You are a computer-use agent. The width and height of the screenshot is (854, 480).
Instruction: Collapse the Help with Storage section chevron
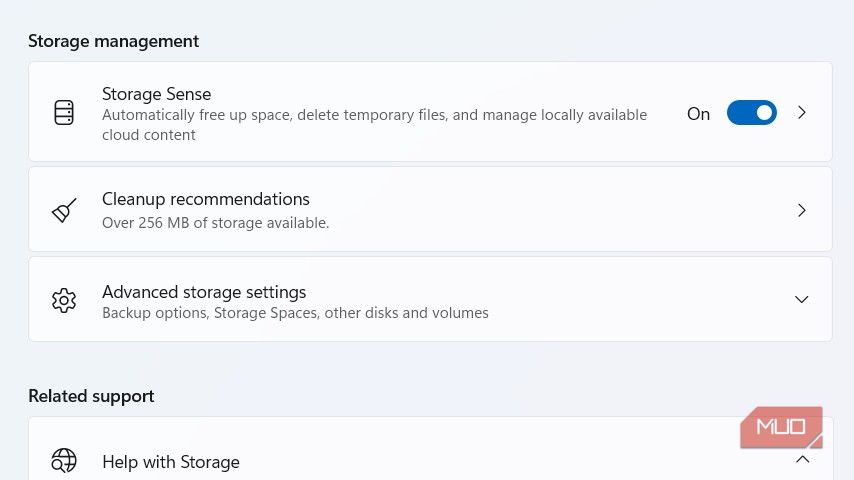[802, 460]
